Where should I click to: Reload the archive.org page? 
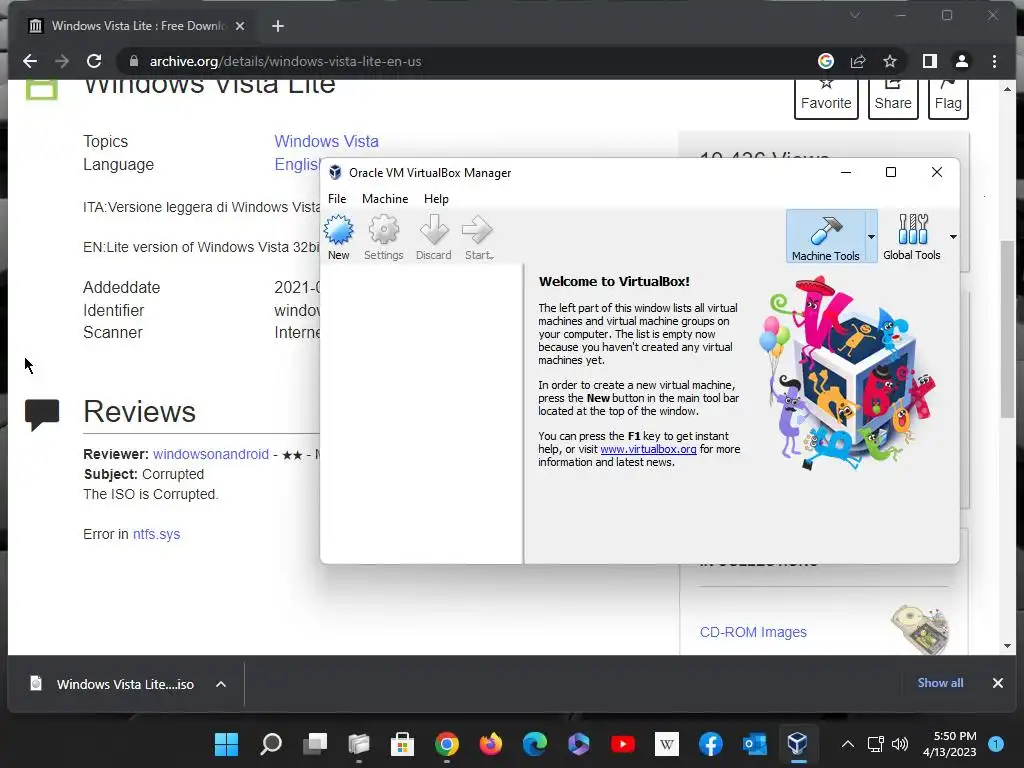(94, 61)
